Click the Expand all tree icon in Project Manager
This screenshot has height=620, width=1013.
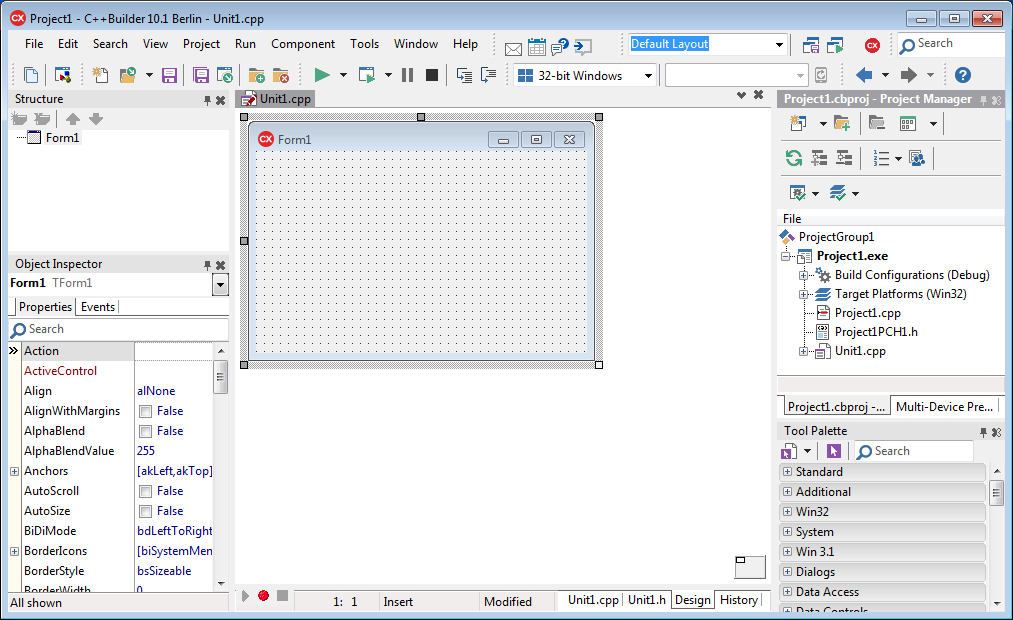[x=819, y=158]
